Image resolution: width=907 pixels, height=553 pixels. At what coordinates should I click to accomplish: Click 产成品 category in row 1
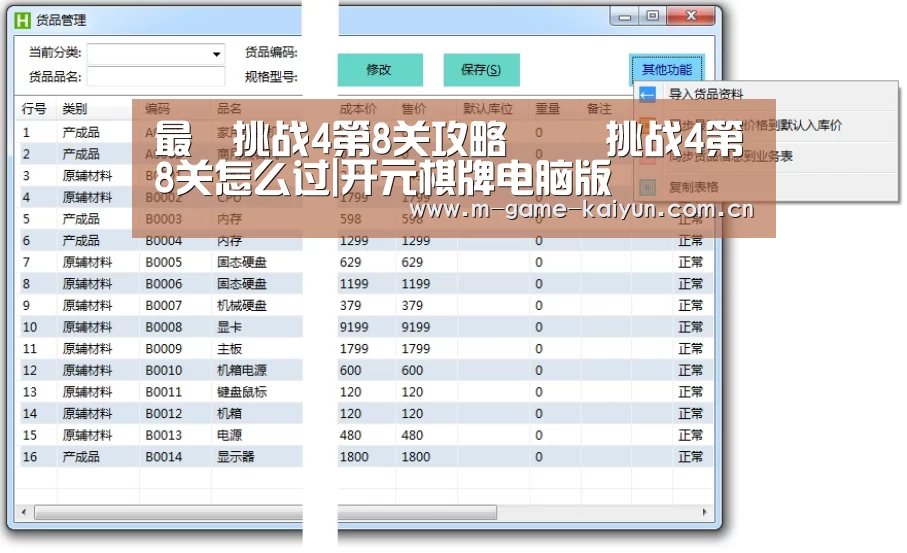coord(81,132)
